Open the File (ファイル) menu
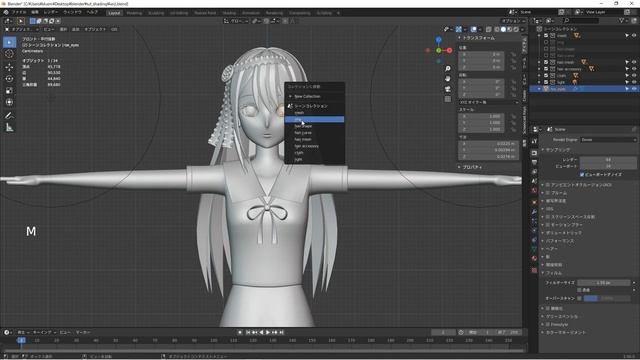Screen dimensions: 640x360 click(x=19, y=13)
